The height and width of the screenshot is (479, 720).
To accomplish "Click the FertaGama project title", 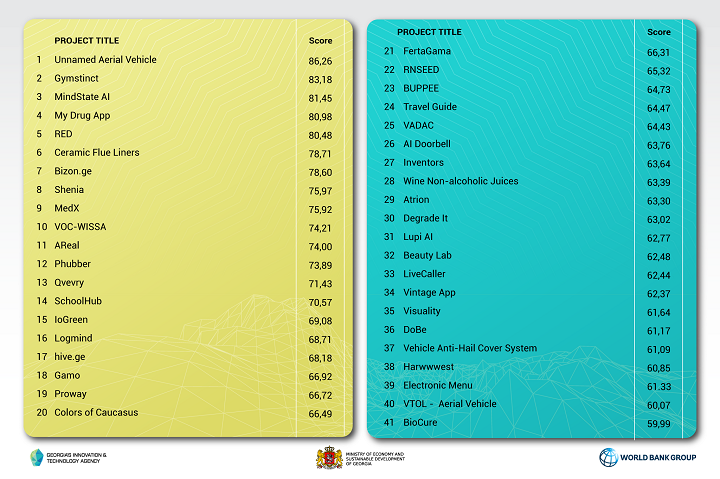I will [x=427, y=51].
